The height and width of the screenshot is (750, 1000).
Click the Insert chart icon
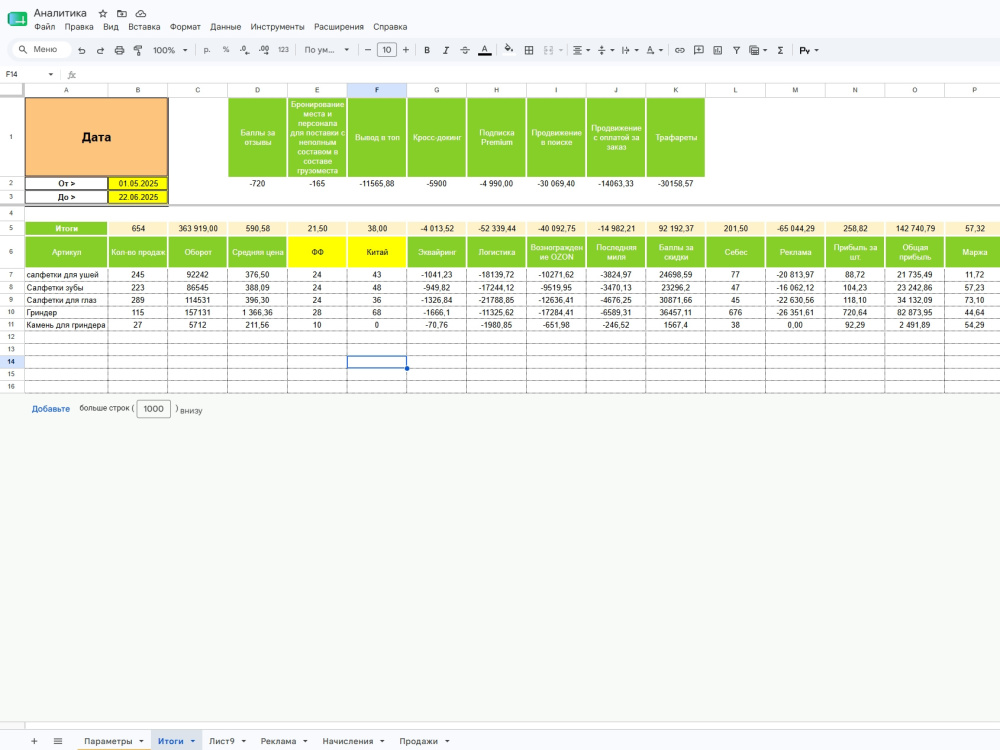coord(717,50)
